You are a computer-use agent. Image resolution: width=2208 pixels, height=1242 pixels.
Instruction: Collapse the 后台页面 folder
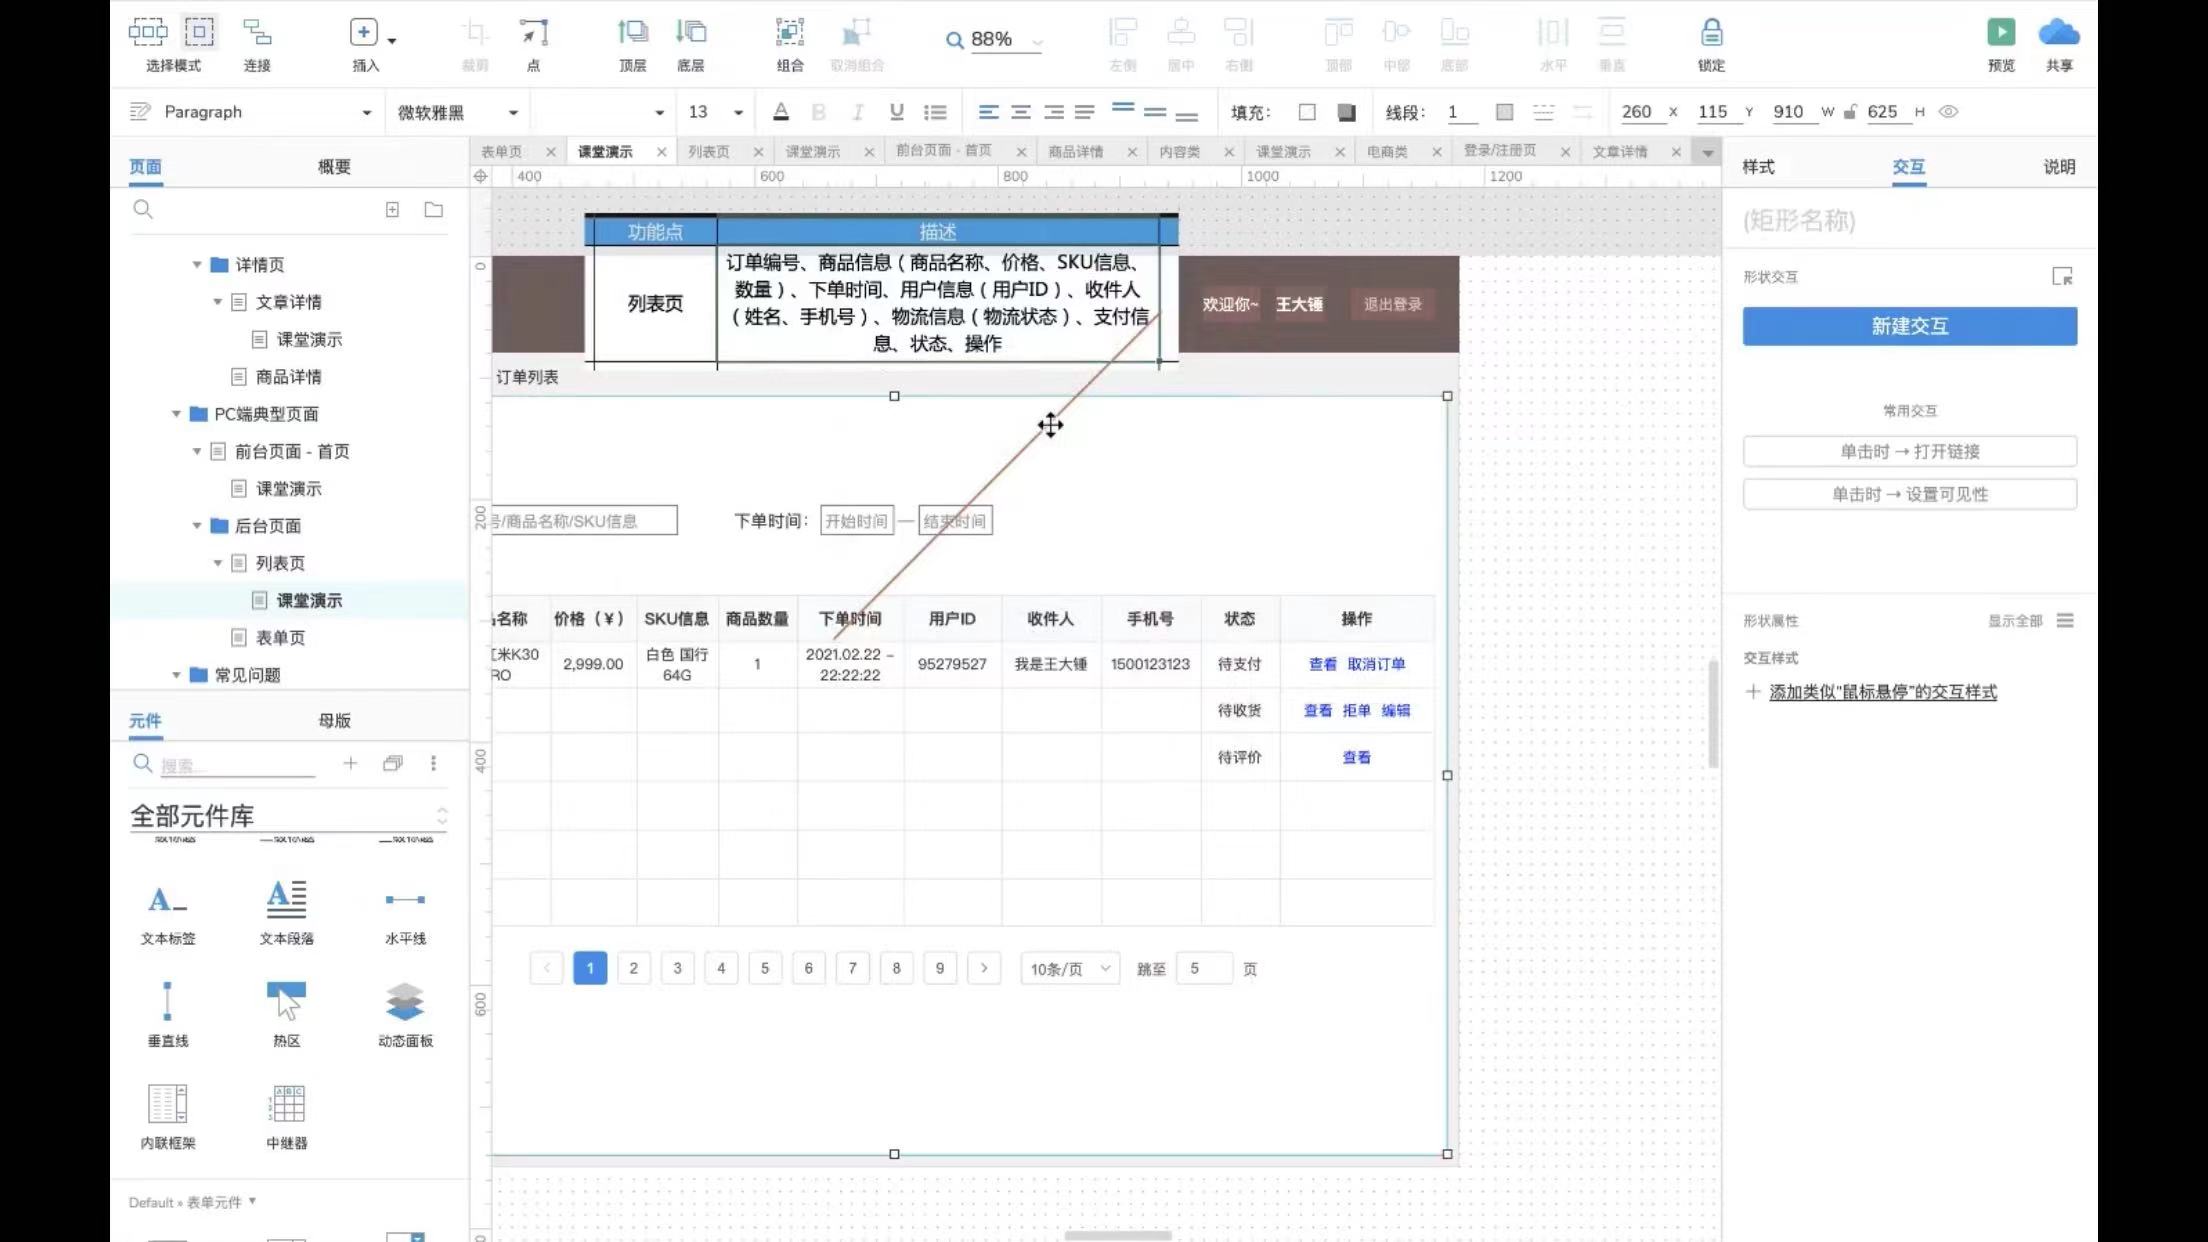(197, 526)
